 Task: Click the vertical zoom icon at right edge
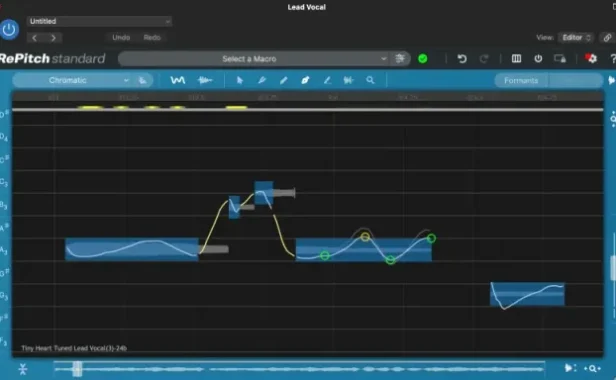coord(613,119)
